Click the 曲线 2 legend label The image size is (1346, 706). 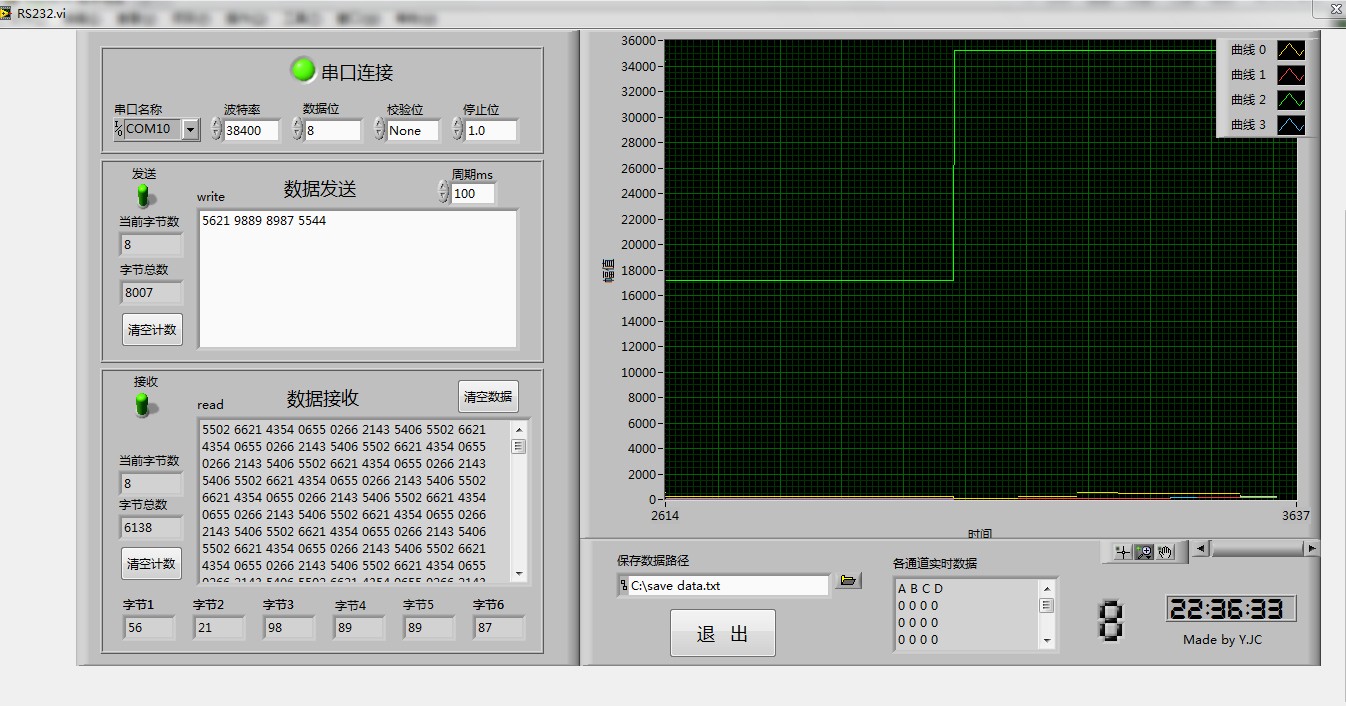(1248, 100)
